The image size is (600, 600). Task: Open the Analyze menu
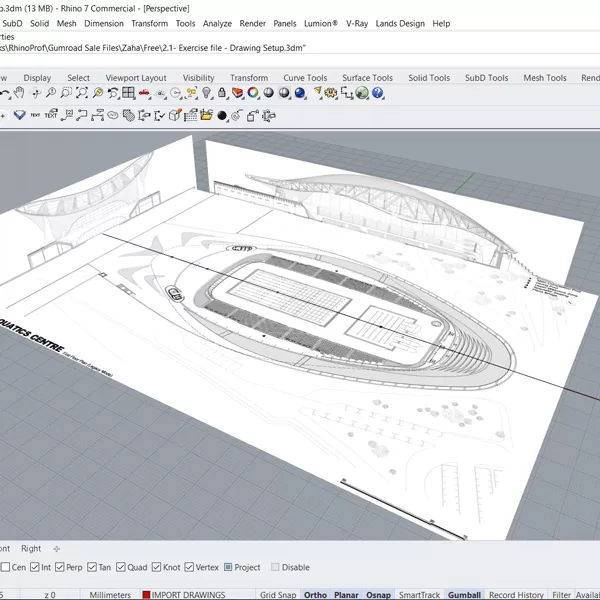[x=217, y=23]
